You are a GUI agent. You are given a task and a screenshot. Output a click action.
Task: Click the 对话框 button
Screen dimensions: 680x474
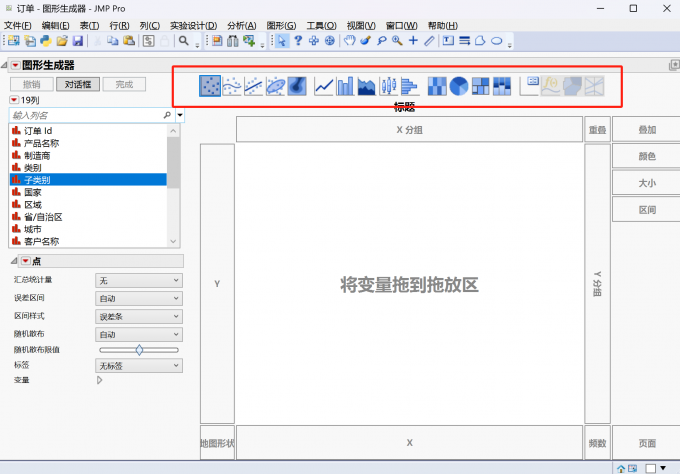(78, 84)
